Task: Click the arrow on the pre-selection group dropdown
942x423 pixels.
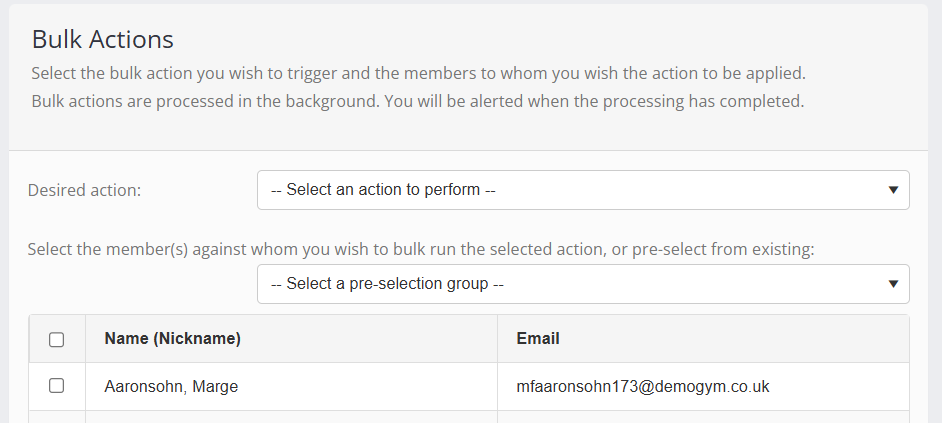Action: point(893,284)
